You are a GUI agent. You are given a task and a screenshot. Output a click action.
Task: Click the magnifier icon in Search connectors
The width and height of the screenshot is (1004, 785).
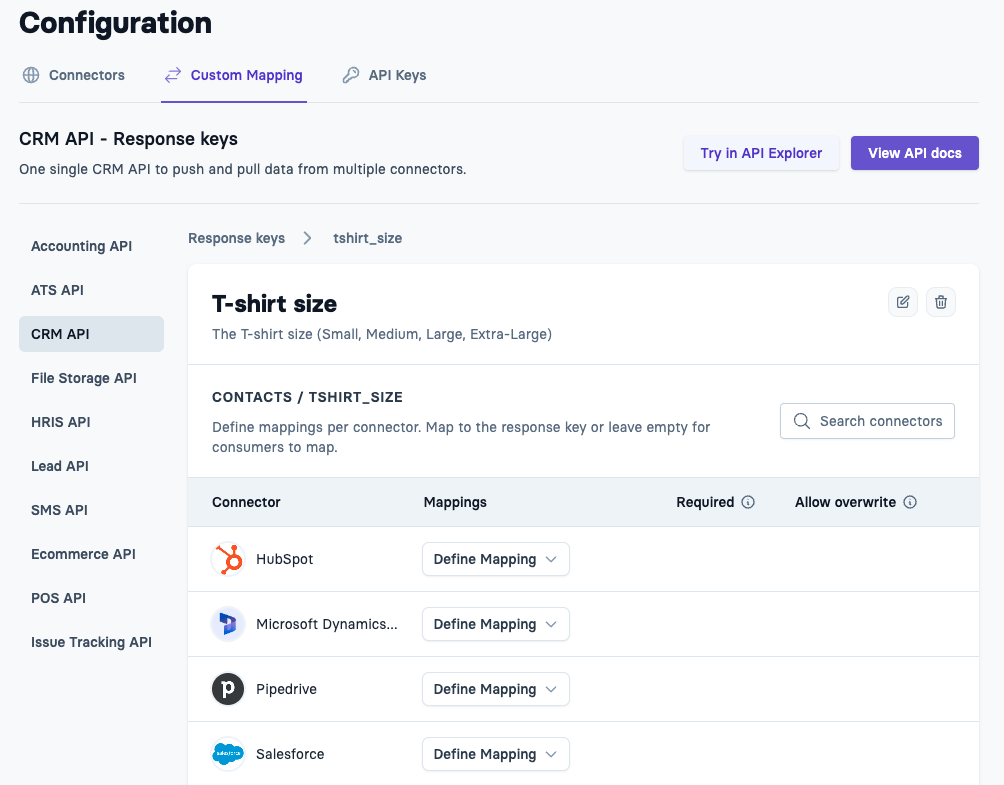(802, 421)
